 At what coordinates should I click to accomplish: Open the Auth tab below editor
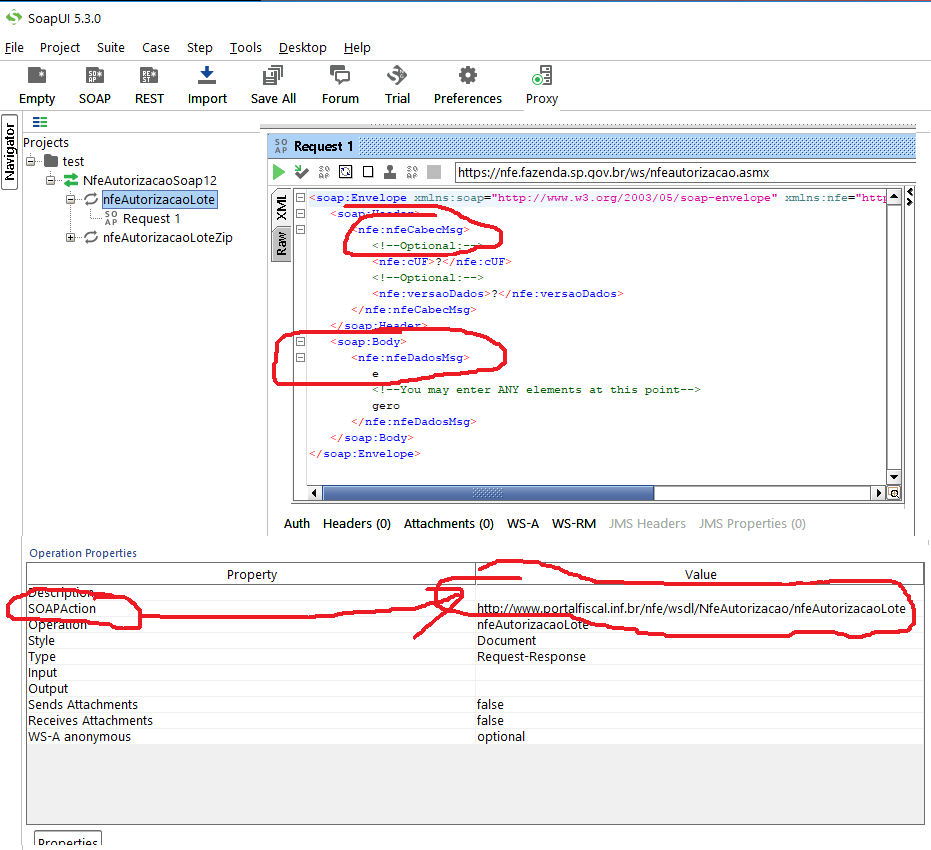pos(297,523)
